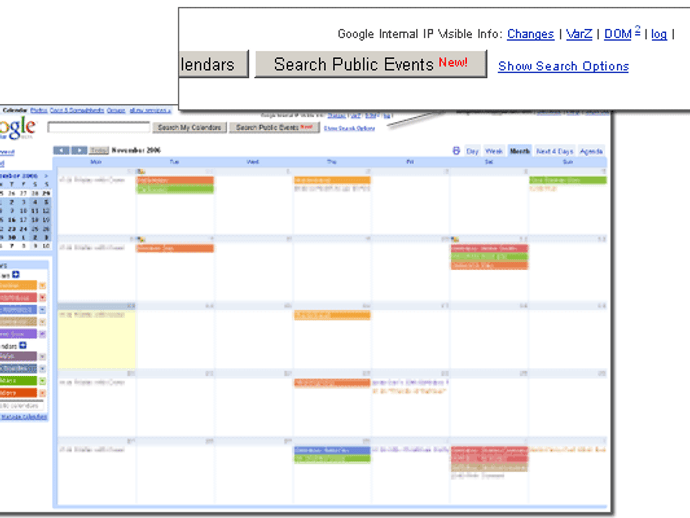Screen dimensions: 690x518
Task: Toggle the blue calendar in My Calendars
Action: pyautogui.click(x=18, y=310)
